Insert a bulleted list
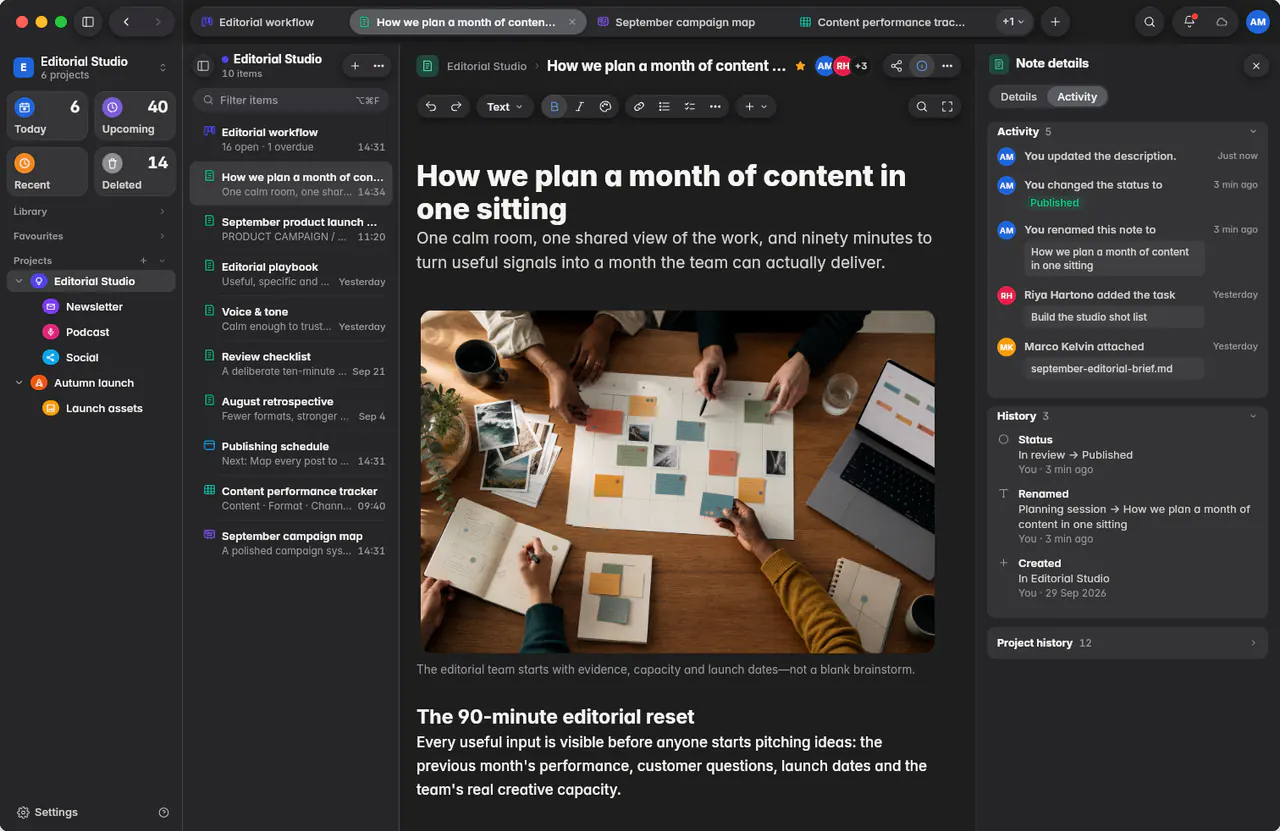 [664, 107]
